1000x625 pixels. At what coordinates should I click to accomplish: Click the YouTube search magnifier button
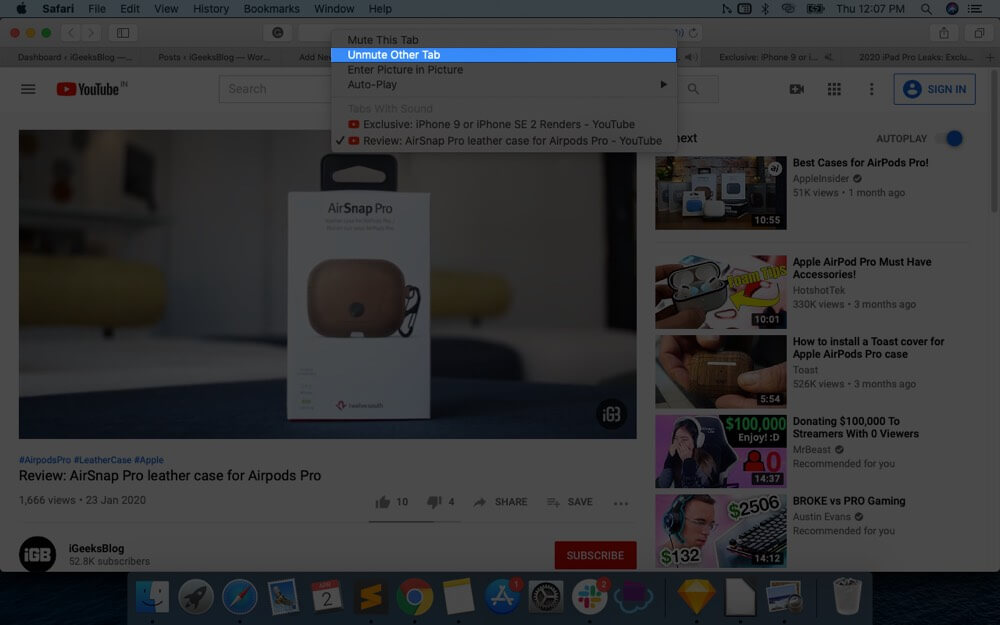pyautogui.click(x=694, y=89)
